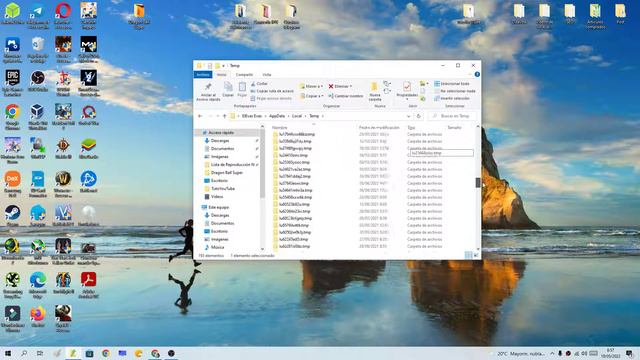Click the file-list vertical scrollbar thumb
This screenshot has width=640, height=360.
click(478, 183)
